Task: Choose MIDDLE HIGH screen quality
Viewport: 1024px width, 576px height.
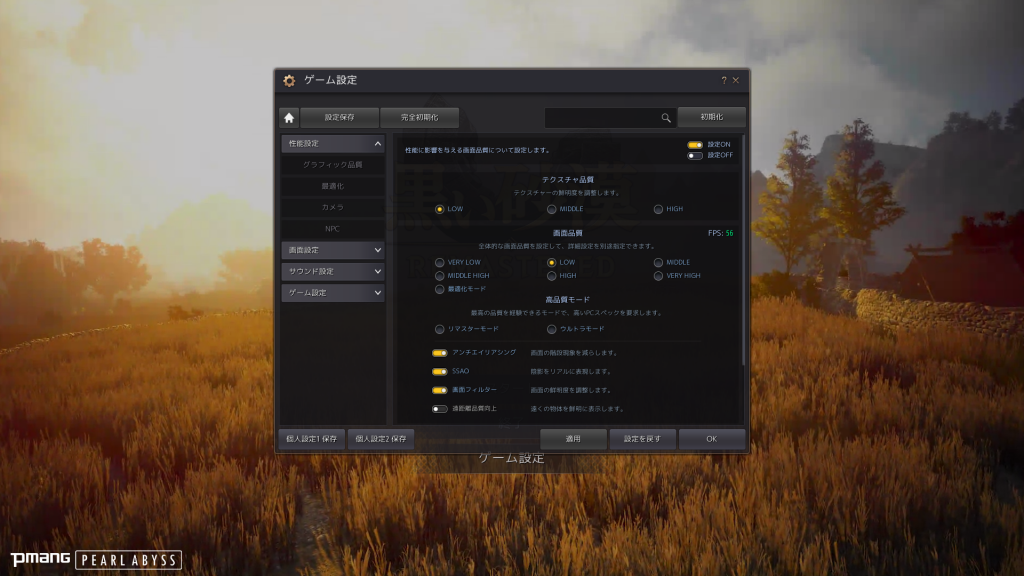Action: [440, 276]
